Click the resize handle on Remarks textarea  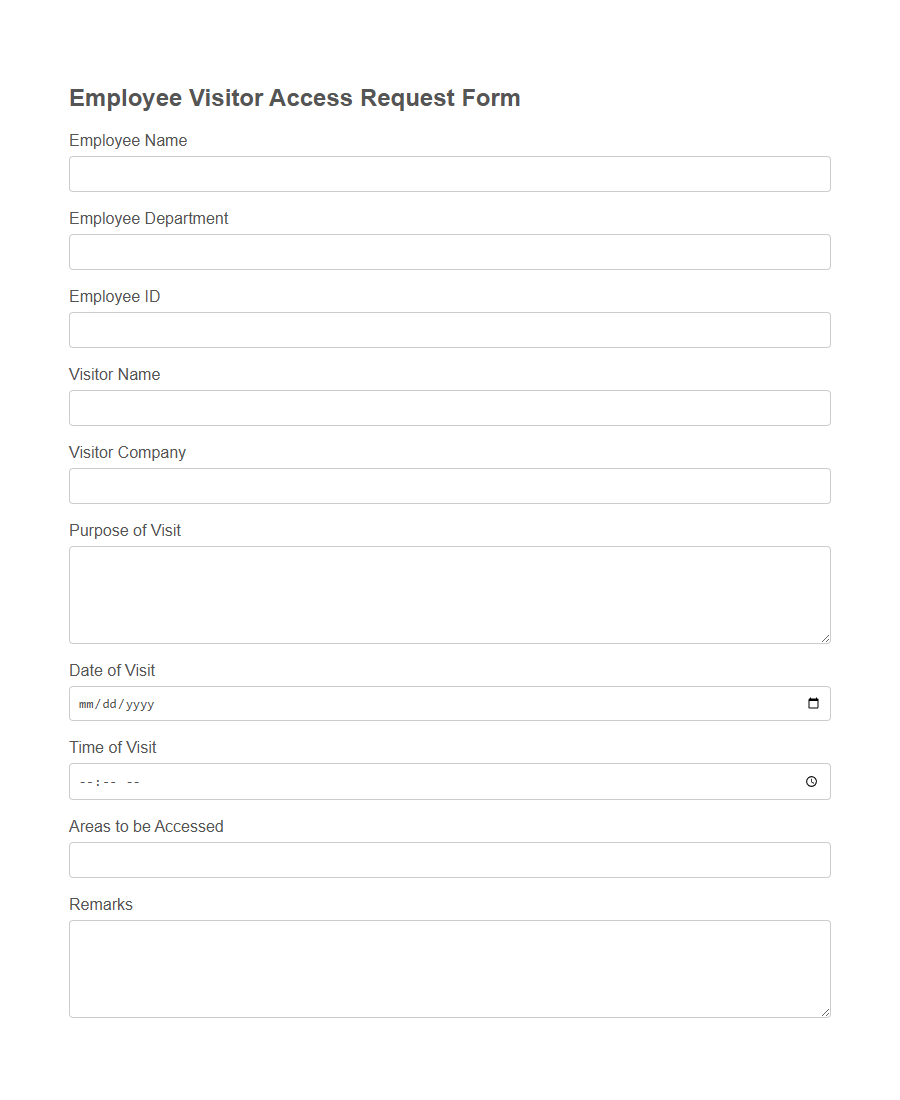point(824,1011)
